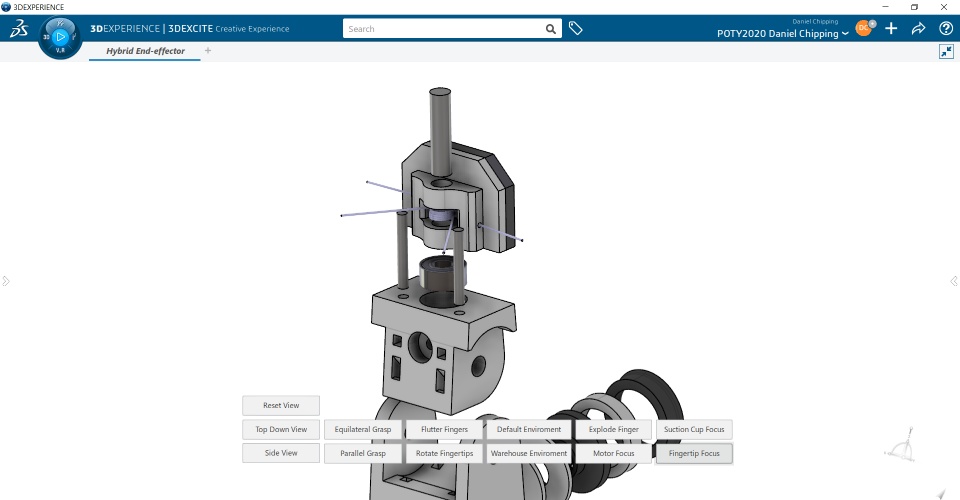Click the Reset View button

281,405
